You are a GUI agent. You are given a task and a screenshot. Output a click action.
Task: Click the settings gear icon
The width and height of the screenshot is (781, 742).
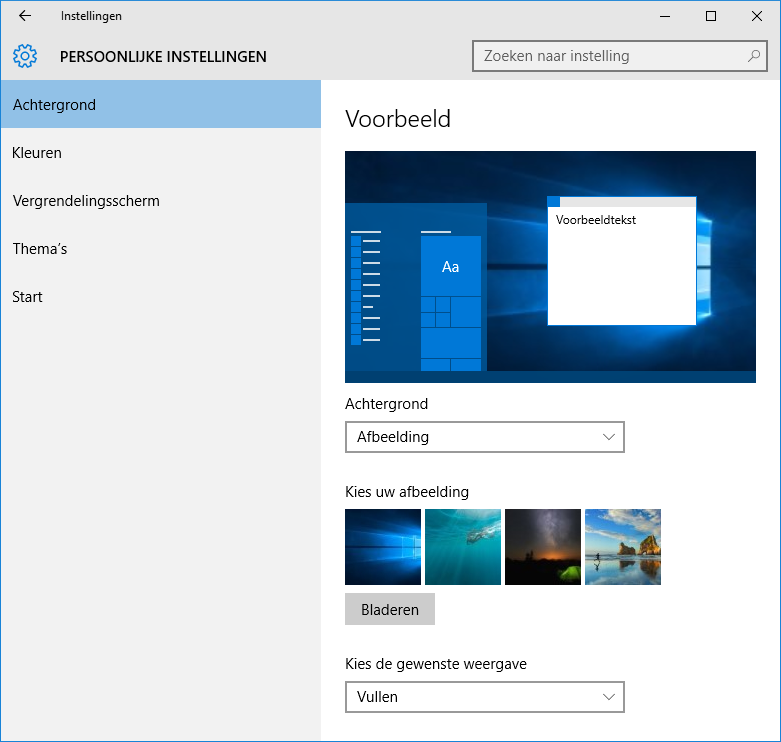pos(25,56)
